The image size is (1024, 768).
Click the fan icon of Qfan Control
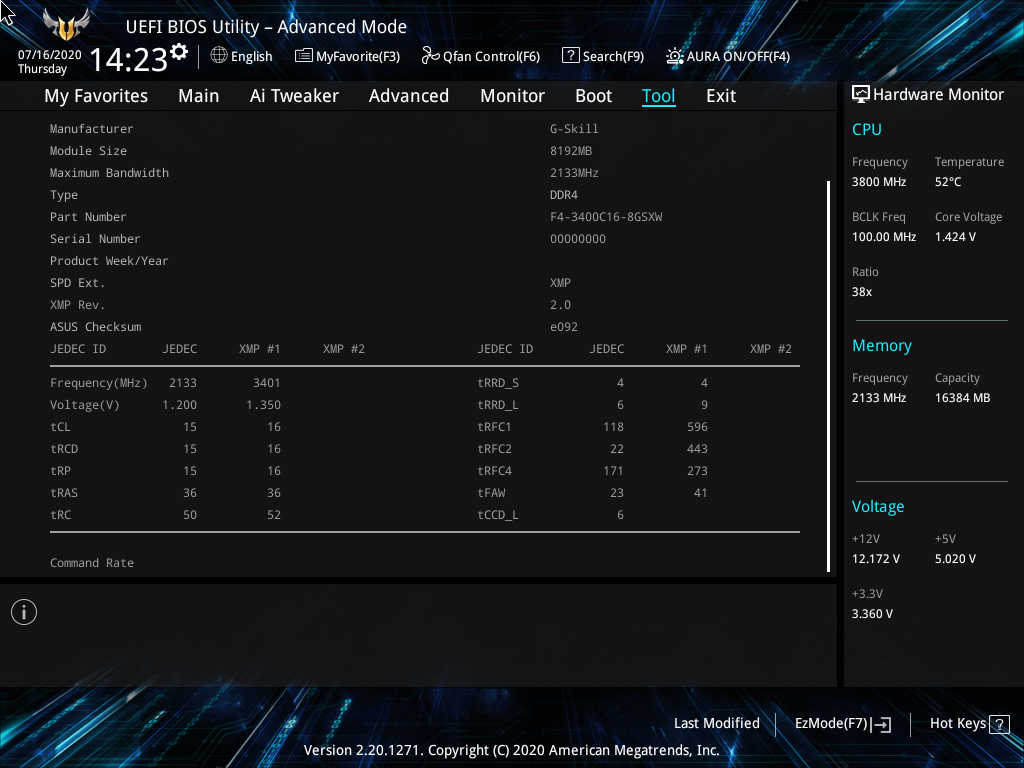[430, 56]
